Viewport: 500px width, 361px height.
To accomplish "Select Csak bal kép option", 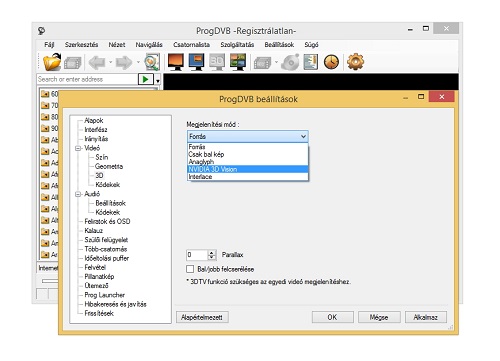I will (x=248, y=154).
